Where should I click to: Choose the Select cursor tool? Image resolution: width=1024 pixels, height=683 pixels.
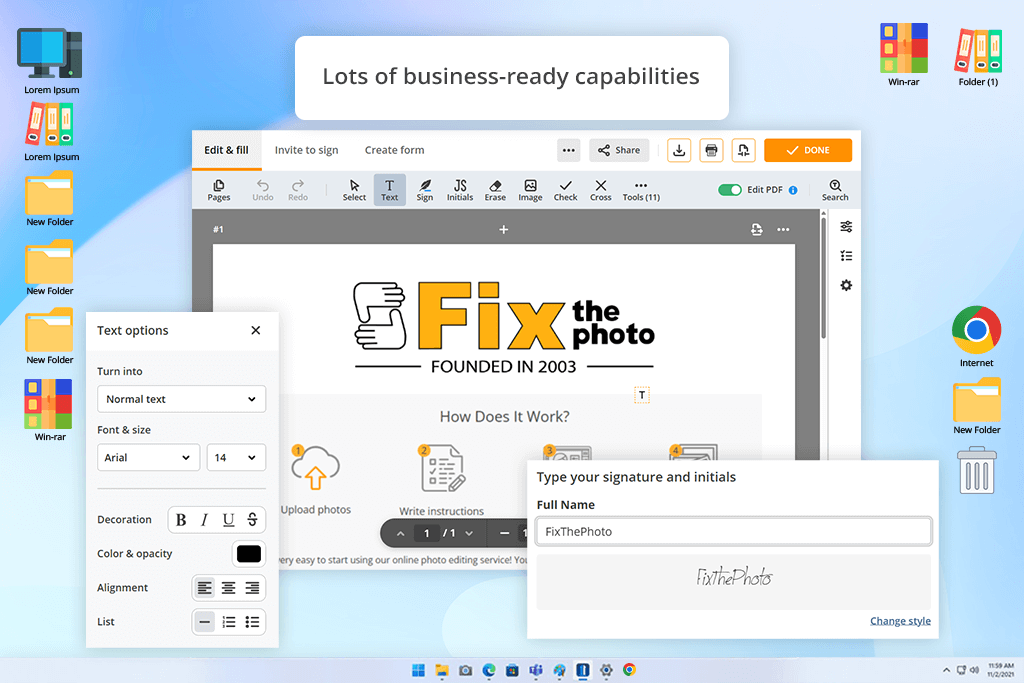(x=354, y=190)
